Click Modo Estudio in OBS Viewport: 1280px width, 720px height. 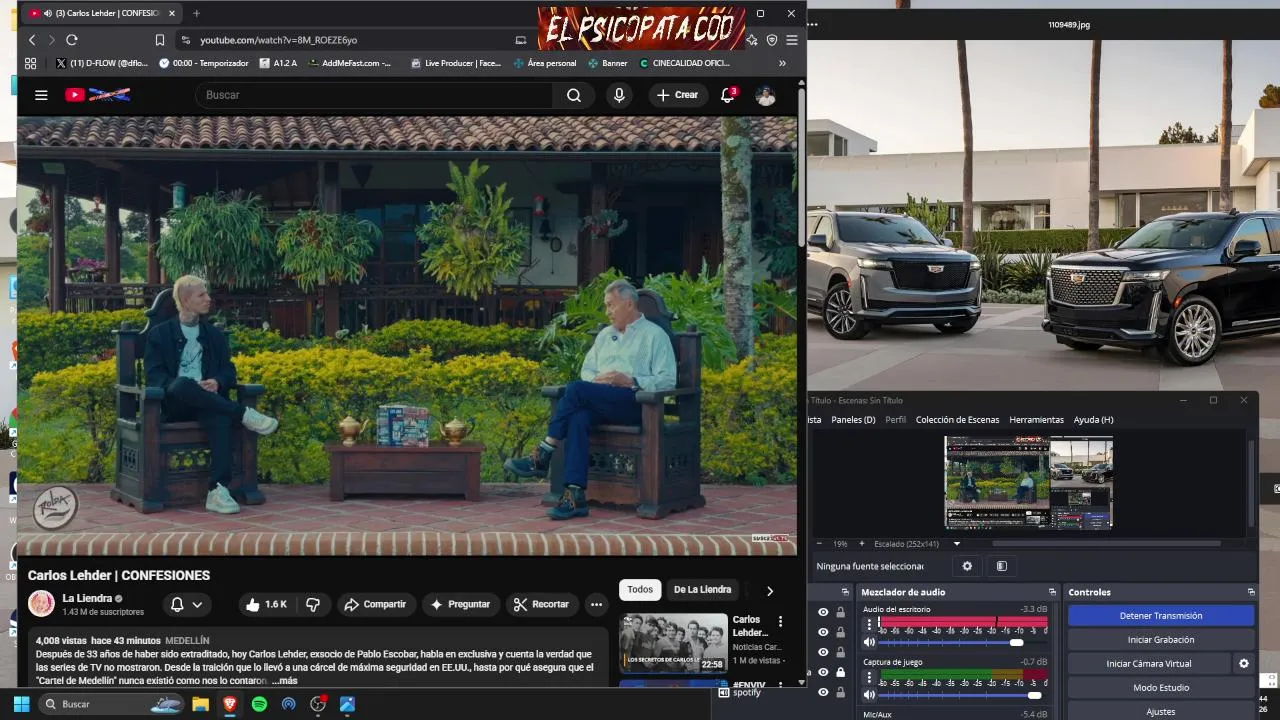pos(1161,688)
